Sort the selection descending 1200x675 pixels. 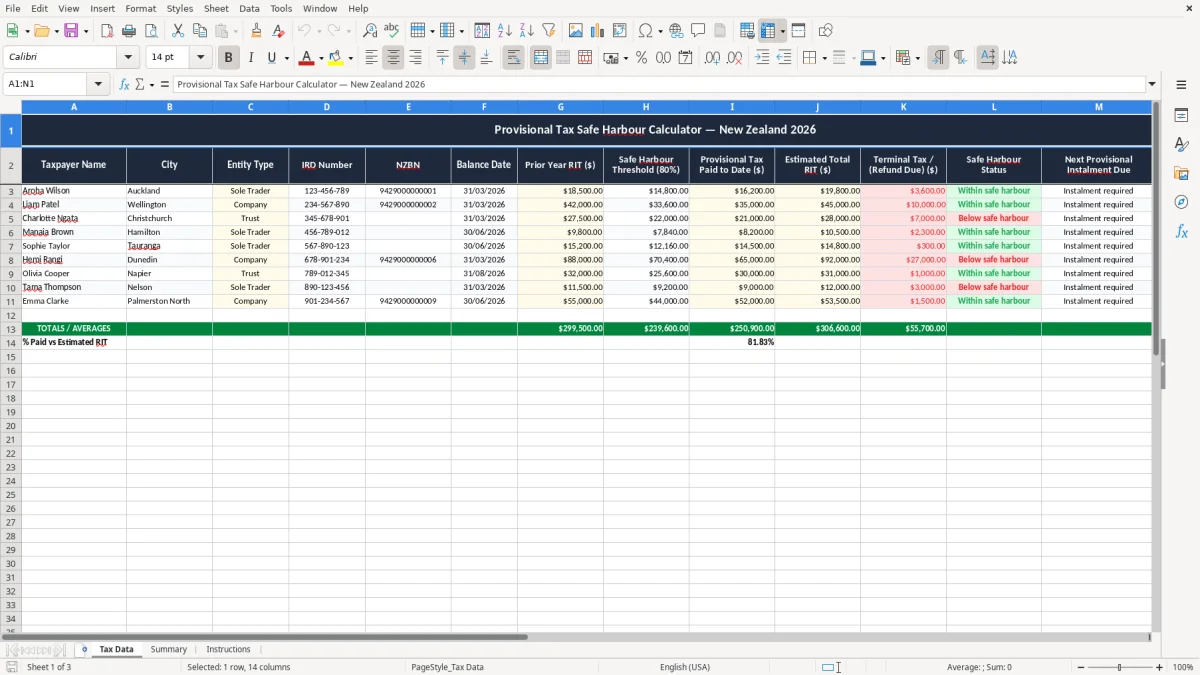pyautogui.click(x=526, y=31)
